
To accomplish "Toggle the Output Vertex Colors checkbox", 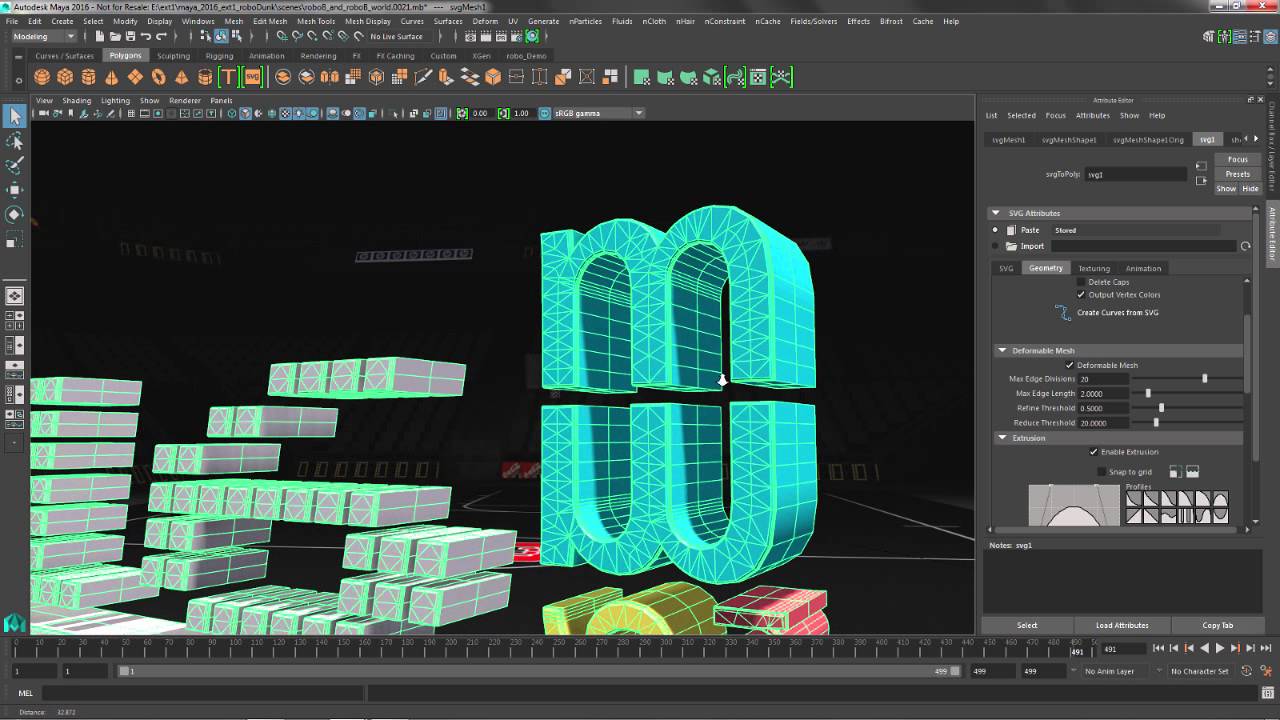I will [1080, 294].
